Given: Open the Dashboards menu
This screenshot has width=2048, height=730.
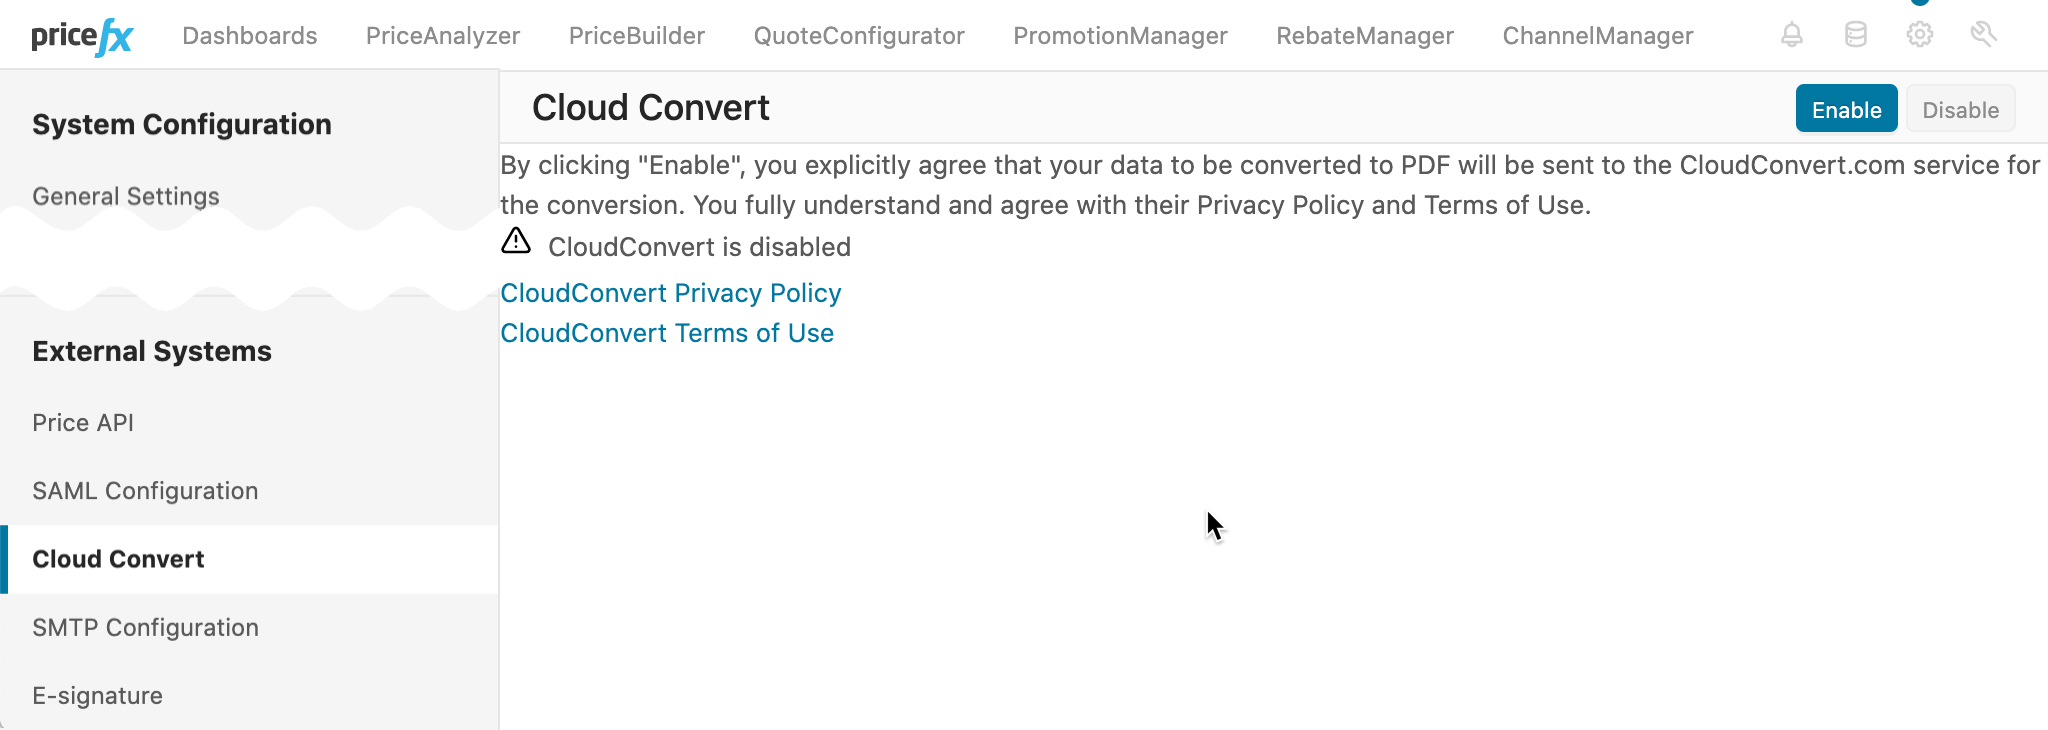Looking at the screenshot, I should pyautogui.click(x=250, y=35).
